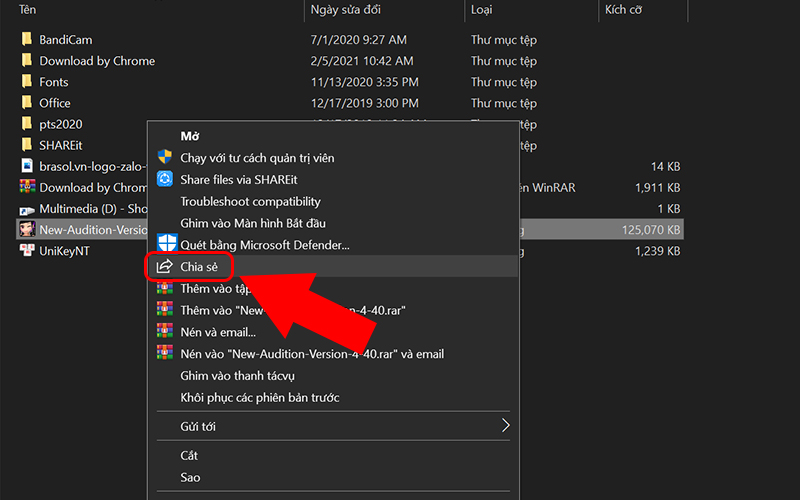Click the Microsoft Defender shield icon
This screenshot has width=800, height=500.
(167, 243)
